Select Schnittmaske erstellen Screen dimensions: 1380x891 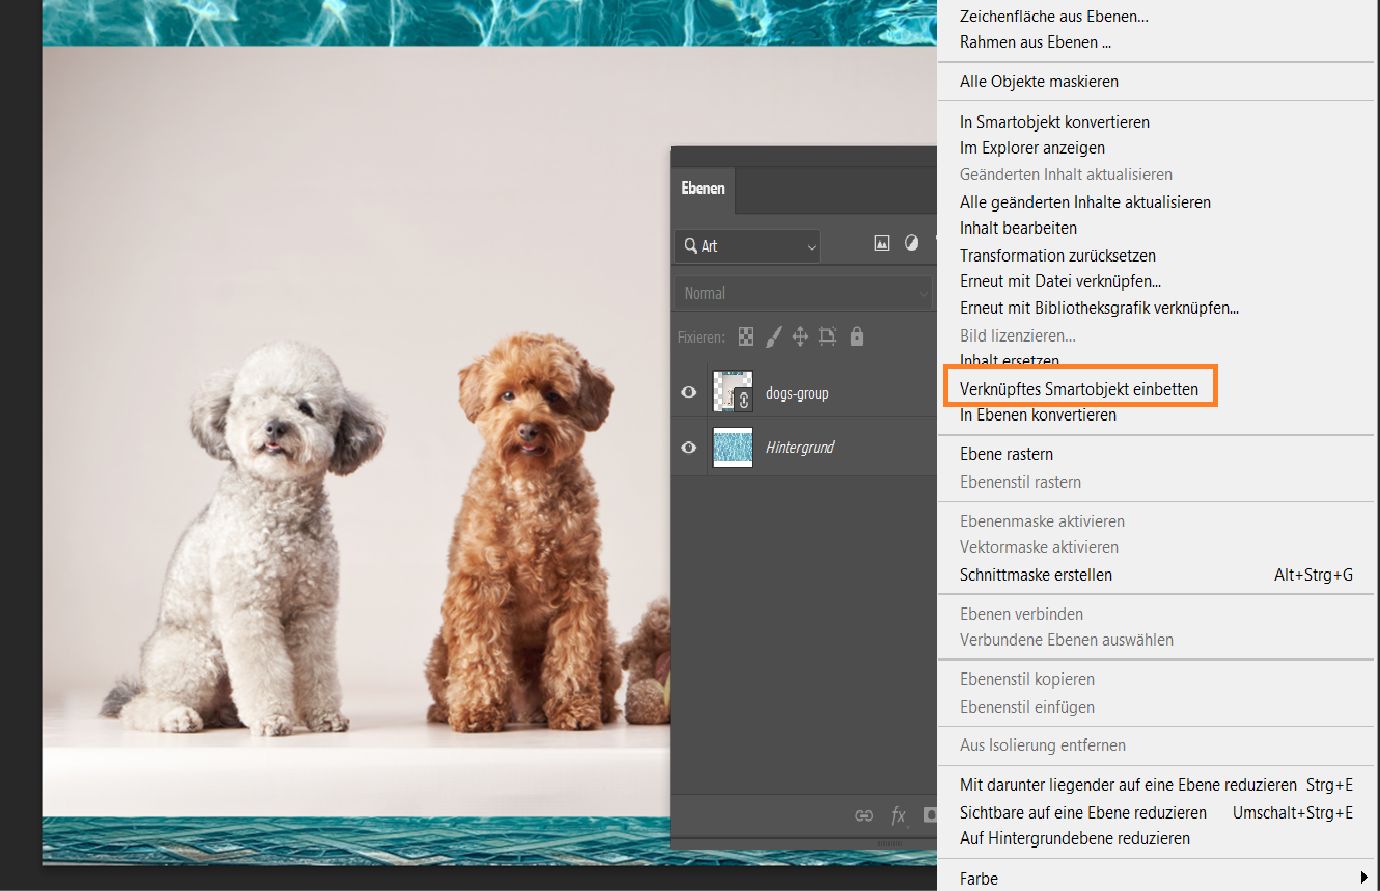pyautogui.click(x=1036, y=575)
